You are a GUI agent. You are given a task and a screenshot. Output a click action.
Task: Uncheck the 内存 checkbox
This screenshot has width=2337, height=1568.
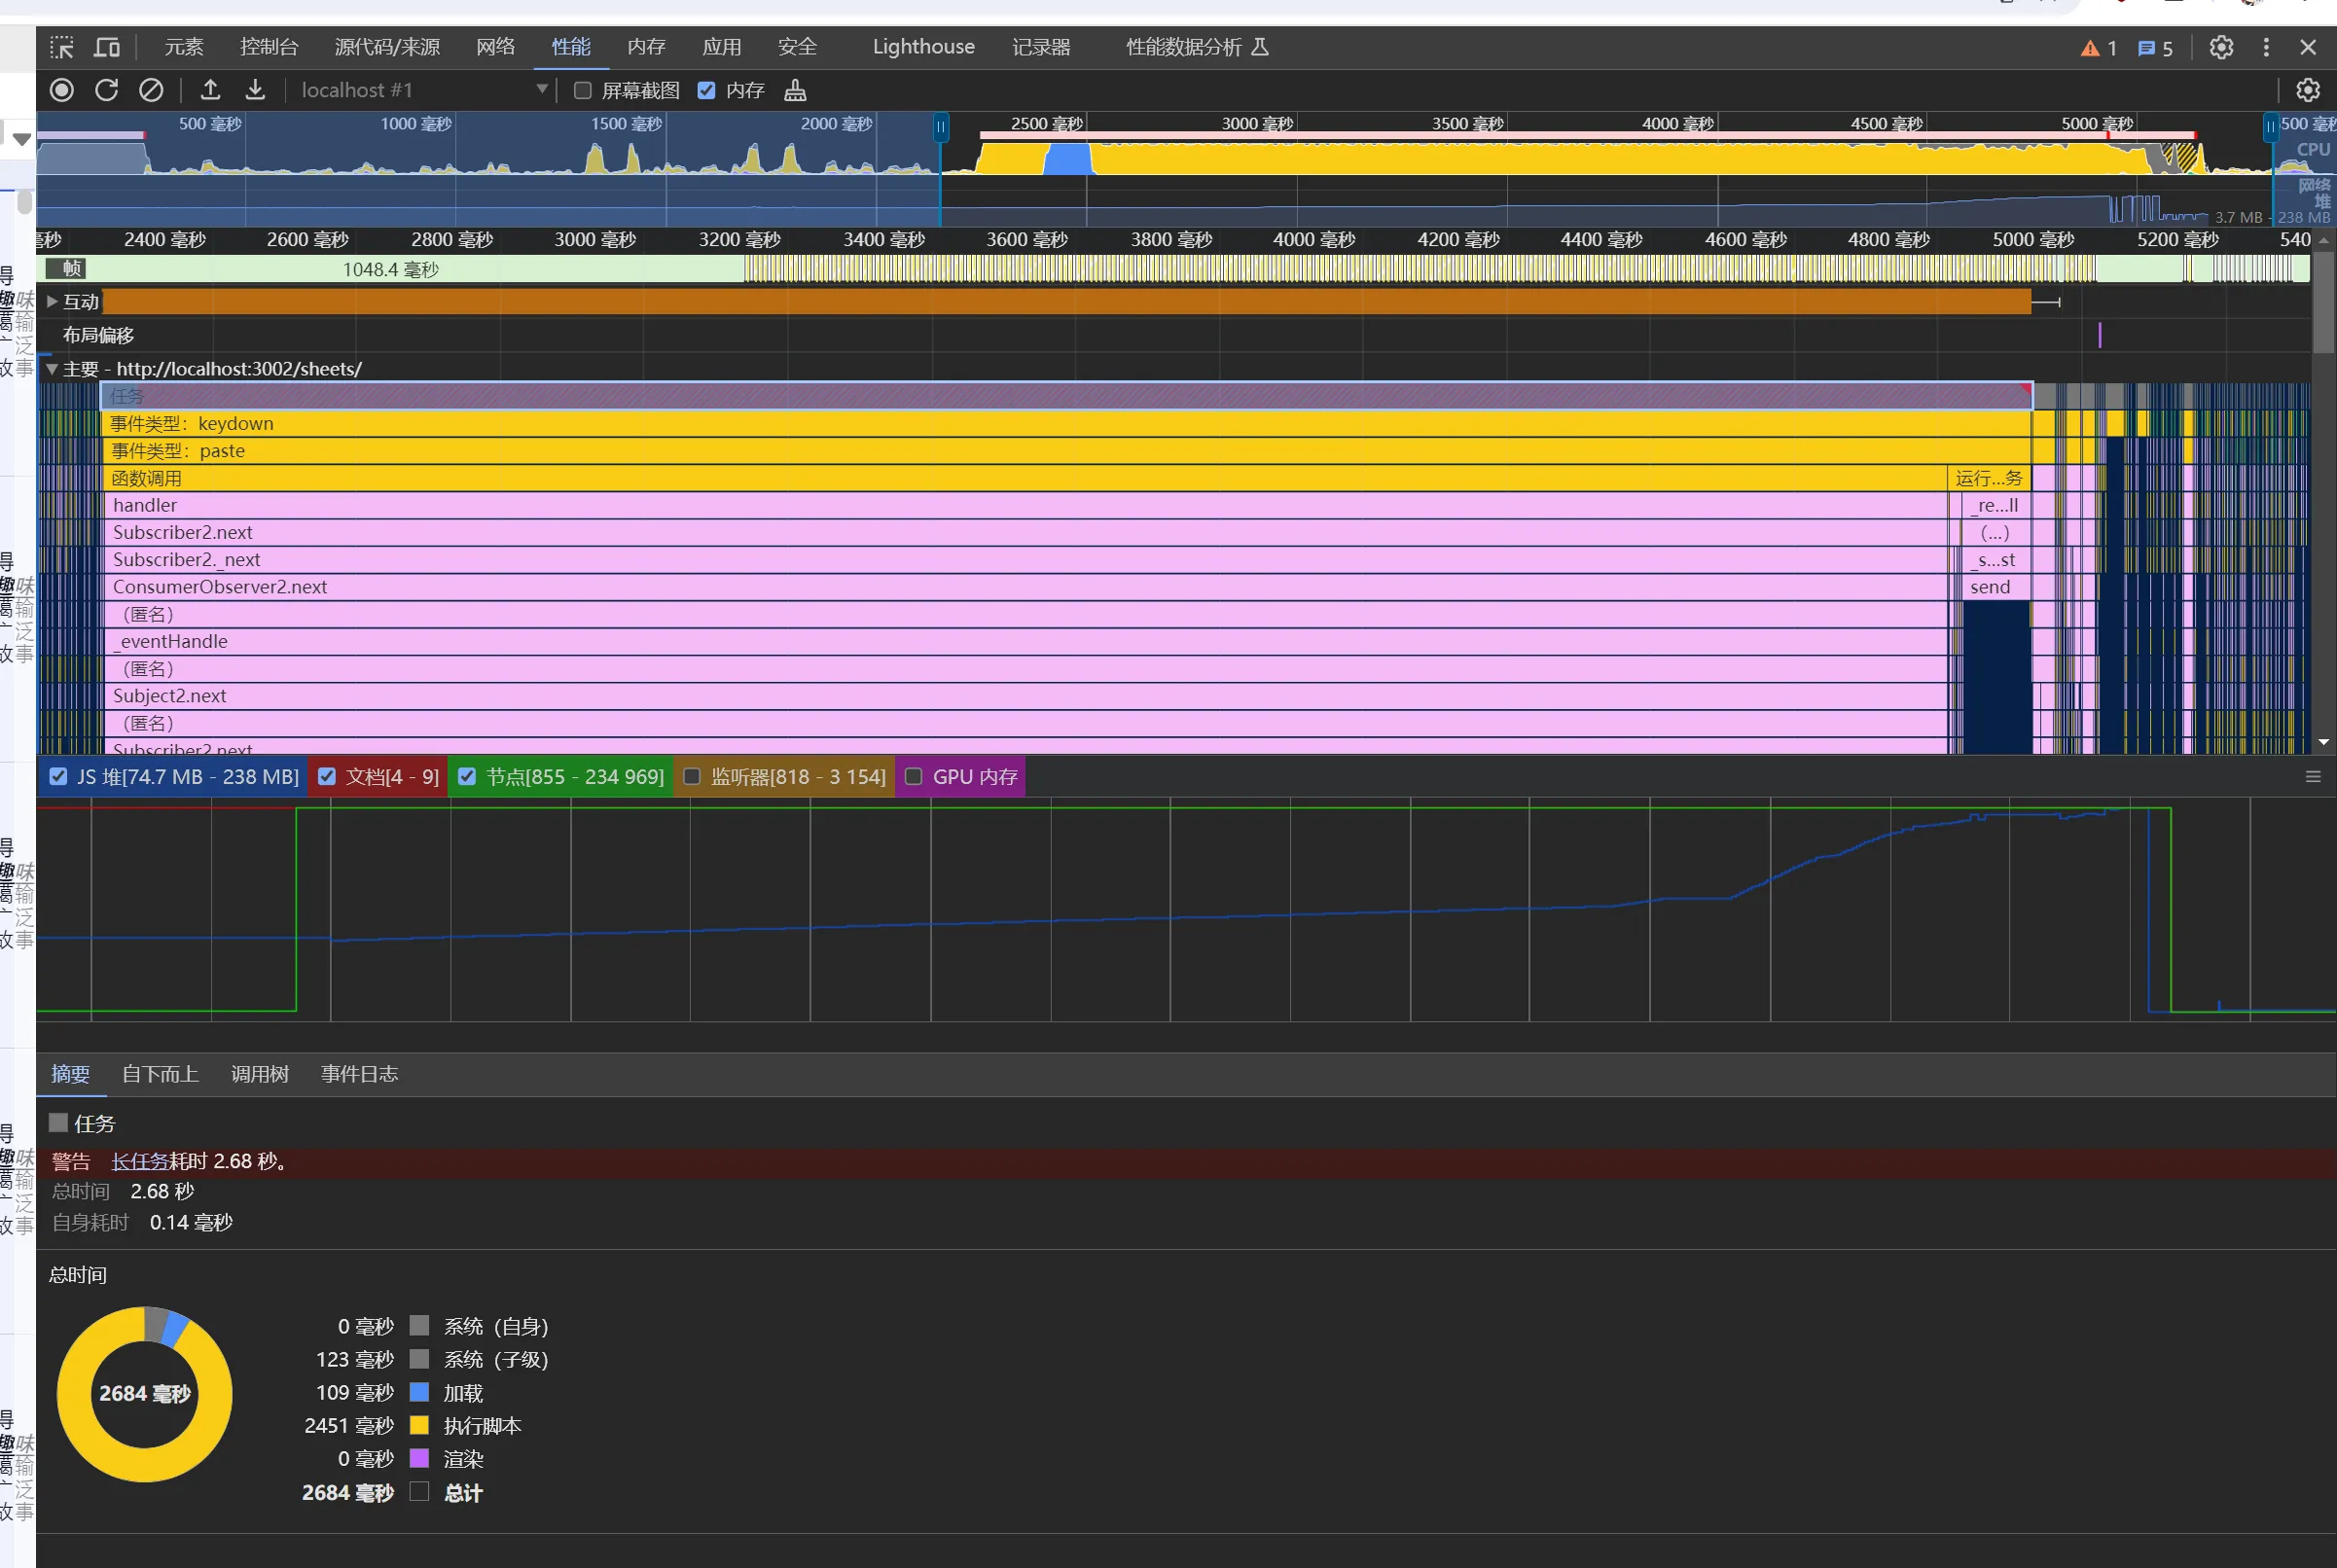click(707, 91)
